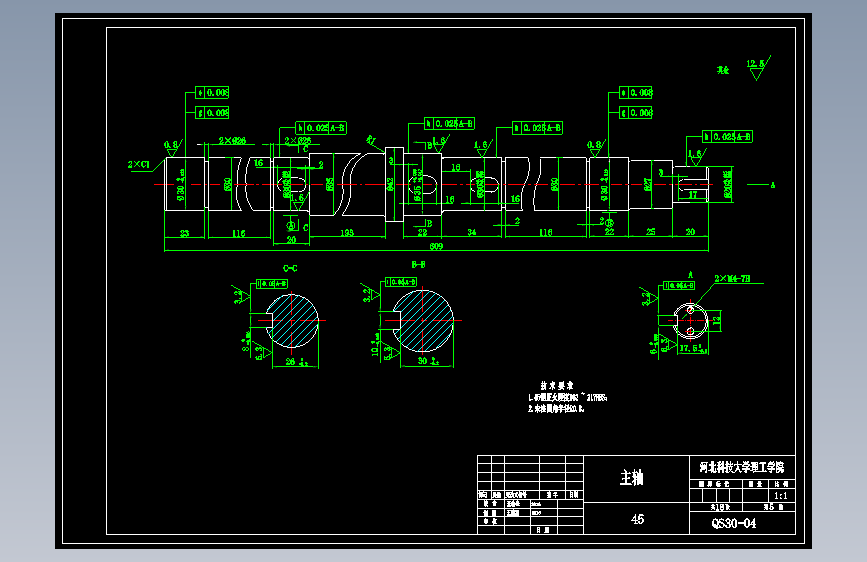
Task: Select the '25' length dimension
Action: 651,232
